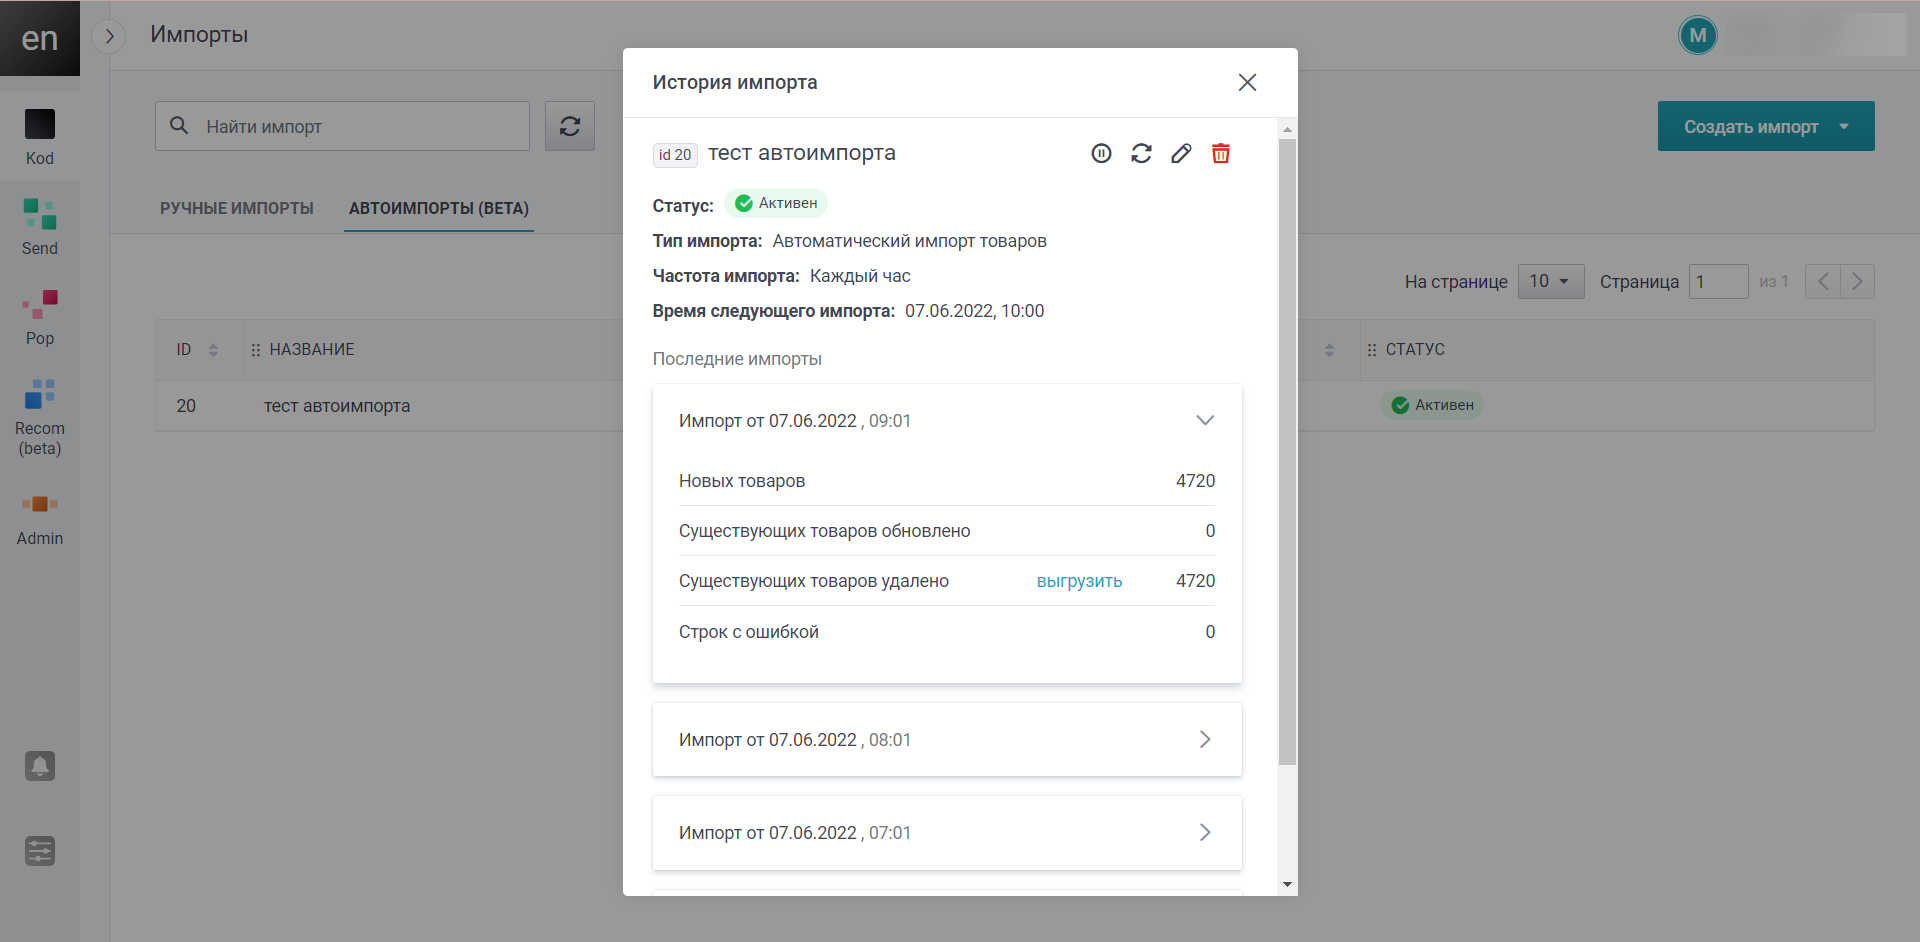The height and width of the screenshot is (942, 1920).
Task: Click the Существующих товаров обновлено row
Action: click(x=947, y=531)
